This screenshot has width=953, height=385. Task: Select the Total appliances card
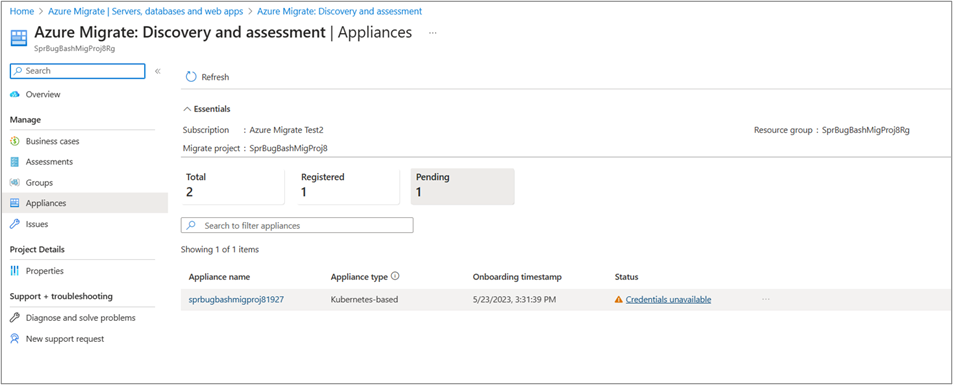tap(233, 186)
